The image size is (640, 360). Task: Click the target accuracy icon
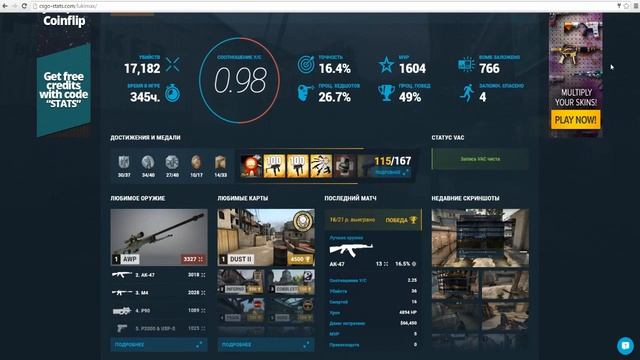306,64
